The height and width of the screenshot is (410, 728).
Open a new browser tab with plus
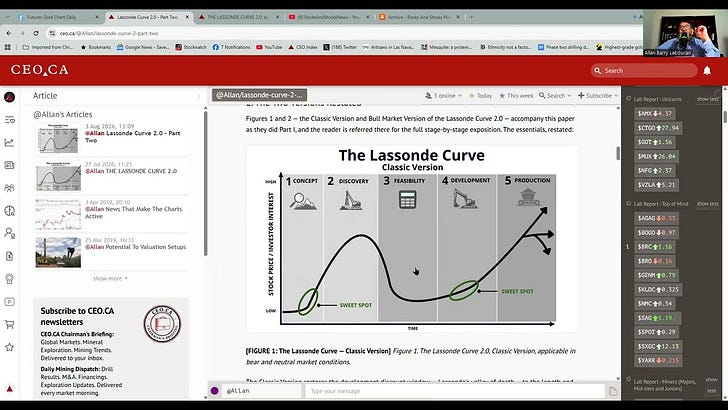[x=471, y=17]
